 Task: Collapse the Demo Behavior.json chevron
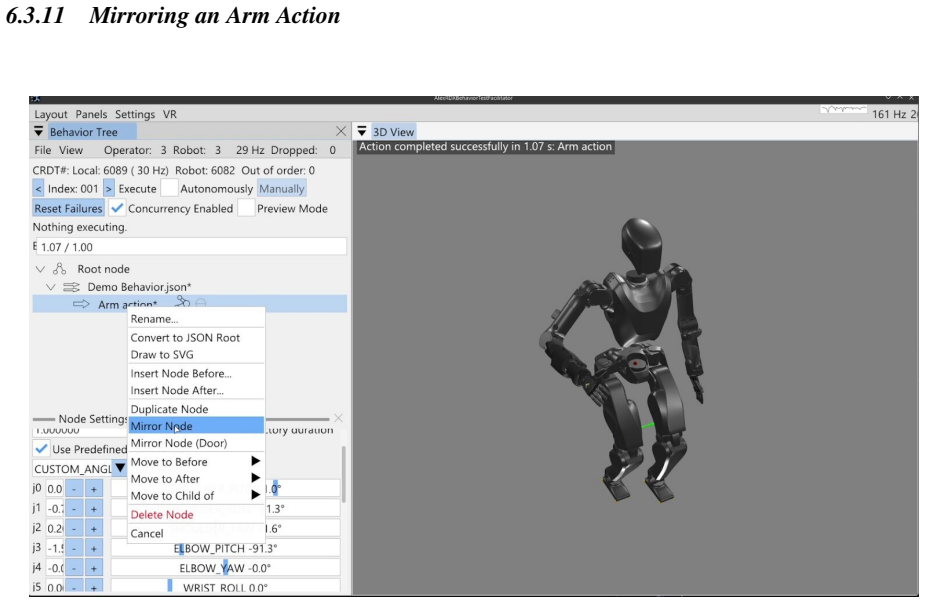point(51,287)
